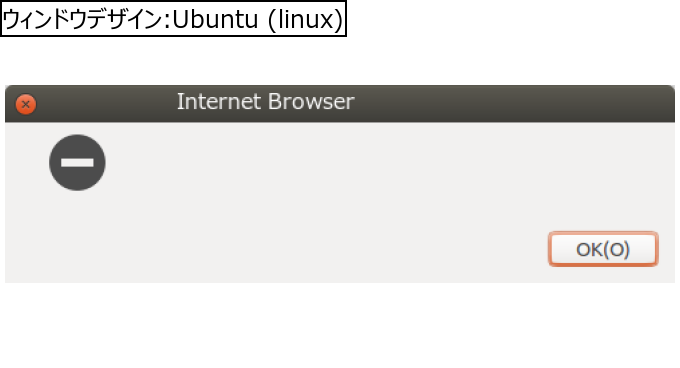The height and width of the screenshot is (368, 680).
Task: Click the black-bordered window design caption box
Action: [x=173, y=19]
